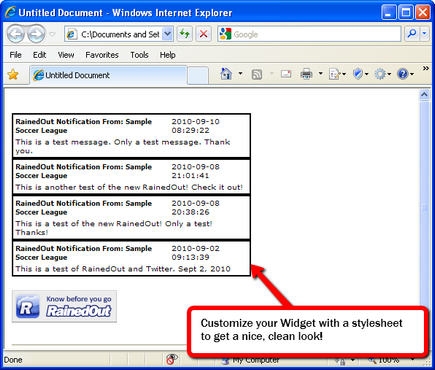Image resolution: width=435 pixels, height=370 pixels.
Task: Open the Favorites menu
Action: click(x=102, y=55)
